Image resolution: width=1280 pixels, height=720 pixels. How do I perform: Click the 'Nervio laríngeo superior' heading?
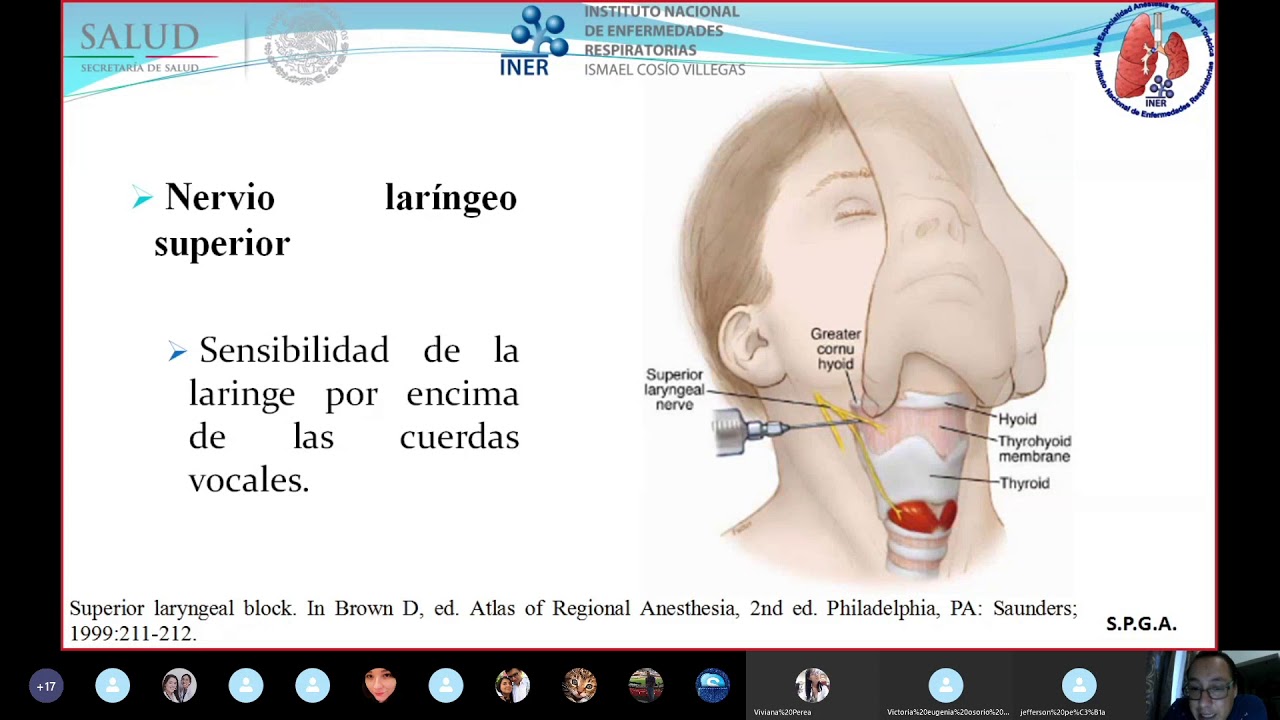(335, 219)
